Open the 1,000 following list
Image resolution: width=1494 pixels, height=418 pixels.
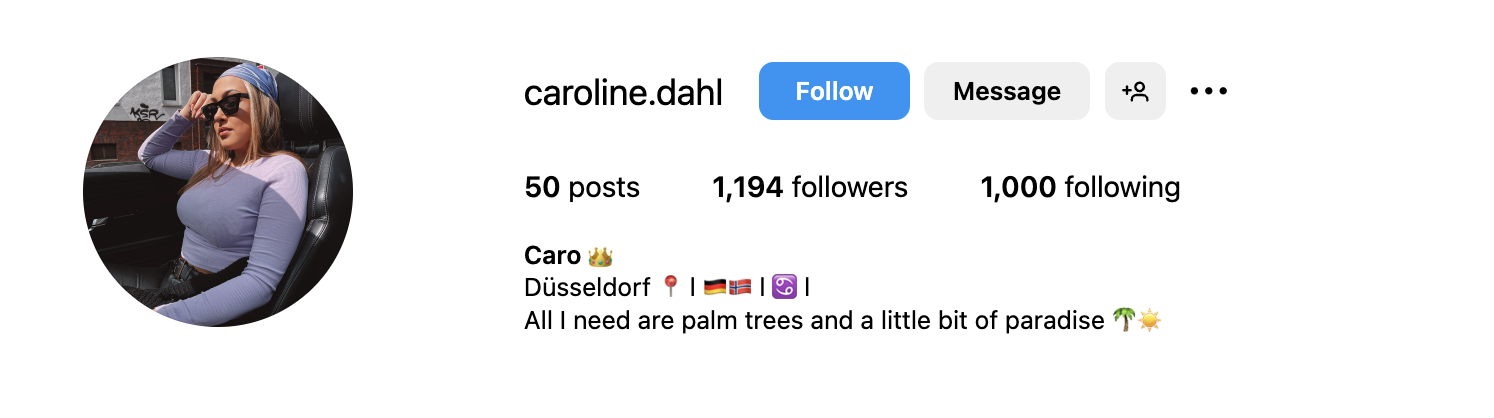pyautogui.click(x=1080, y=187)
